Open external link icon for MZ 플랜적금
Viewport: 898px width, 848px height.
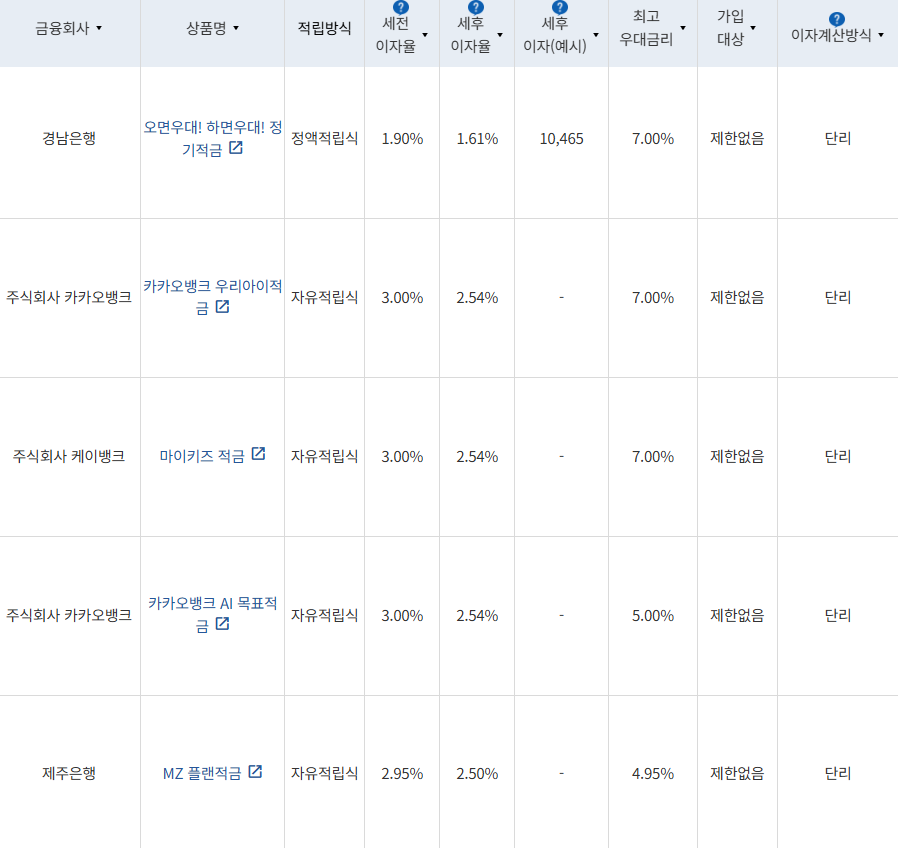pyautogui.click(x=255, y=772)
